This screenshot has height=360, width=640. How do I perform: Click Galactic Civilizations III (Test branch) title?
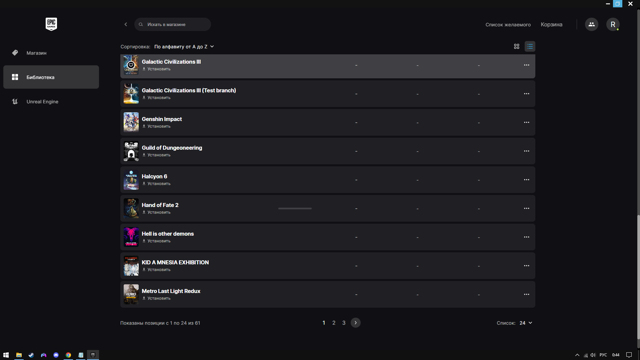(x=189, y=91)
